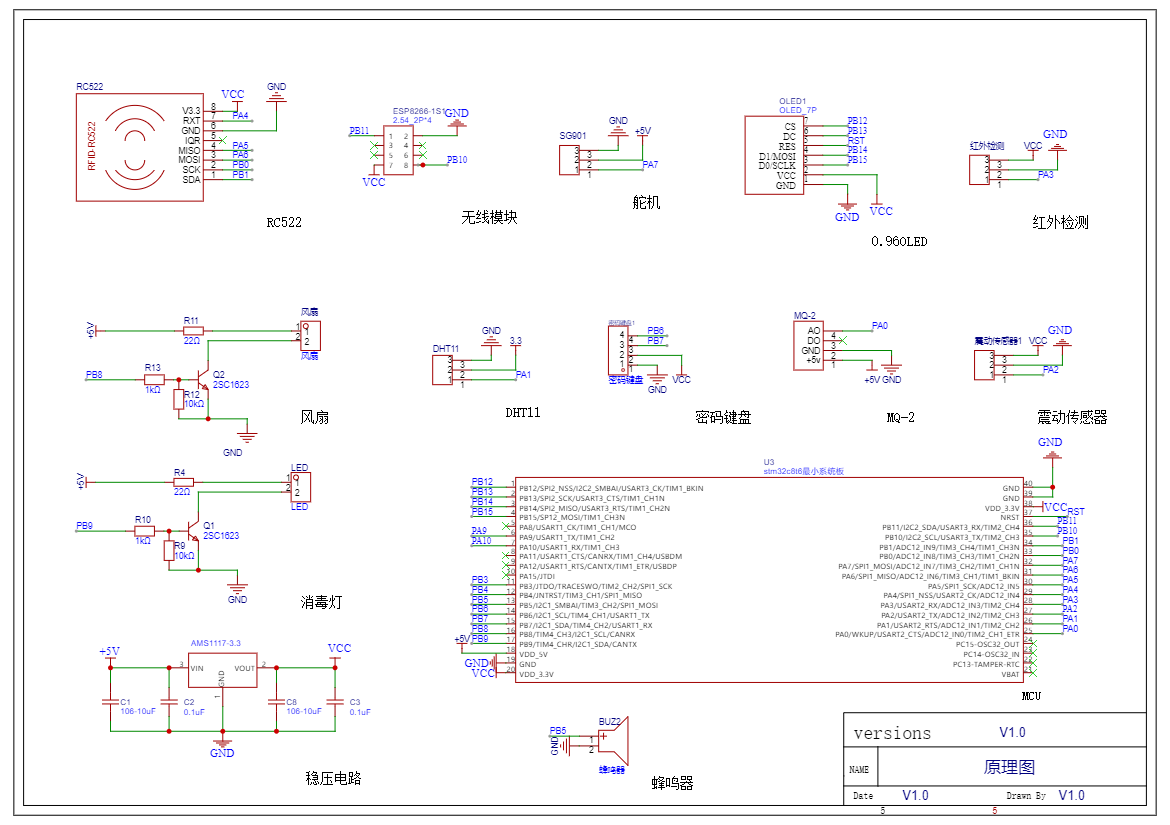Click the PA3 label at infrared connector
The height and width of the screenshot is (825, 1170).
(1046, 175)
